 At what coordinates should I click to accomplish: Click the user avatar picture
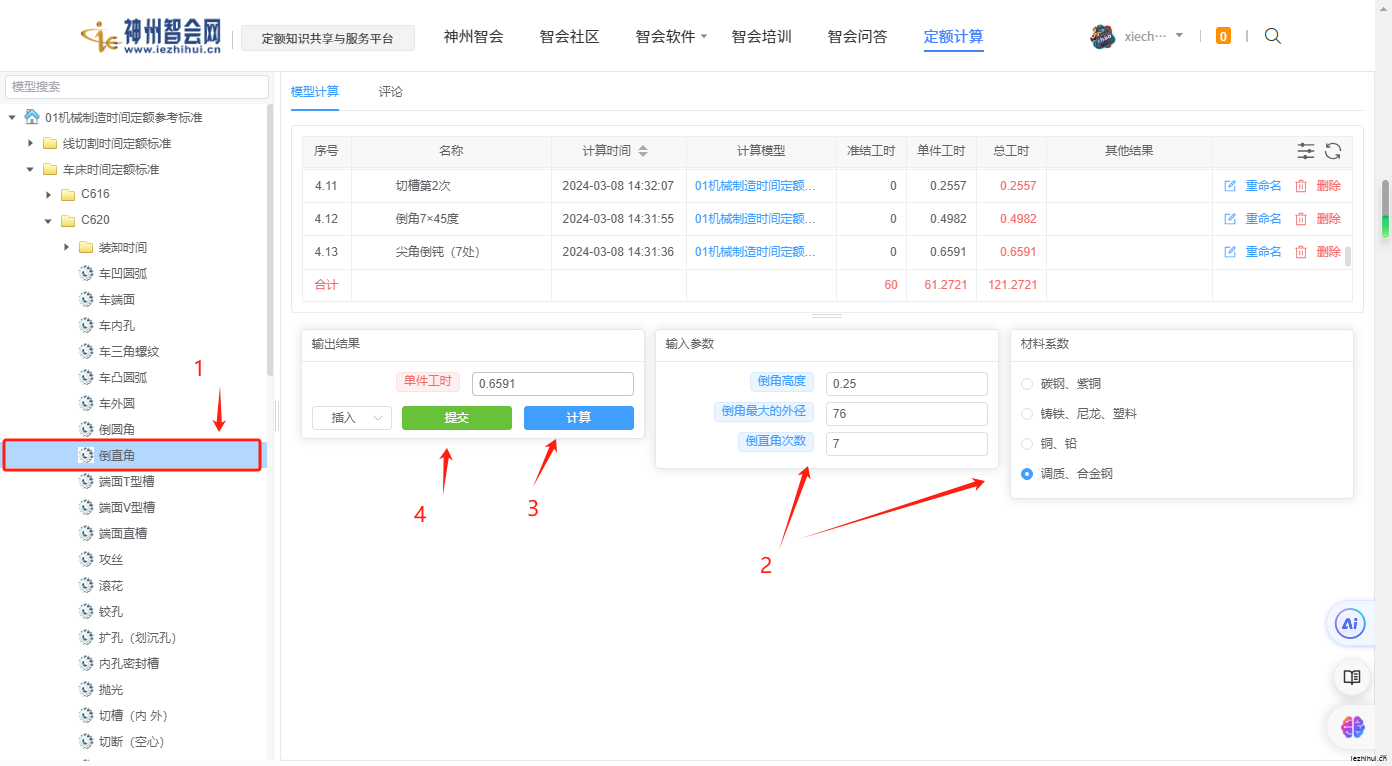[x=1102, y=37]
